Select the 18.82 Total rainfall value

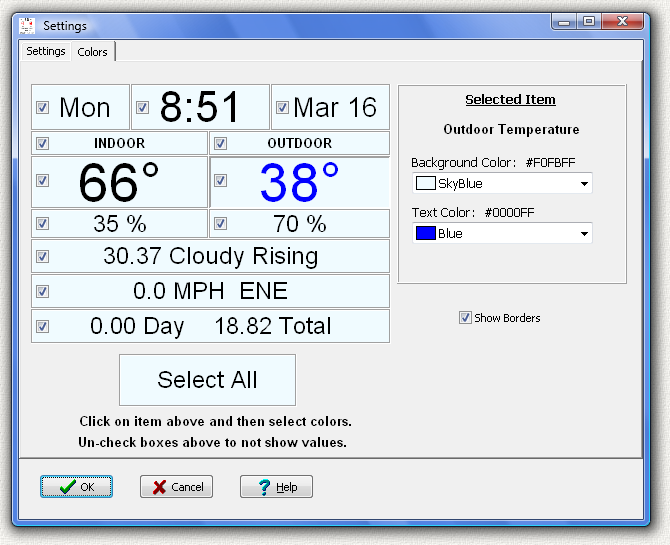(273, 326)
